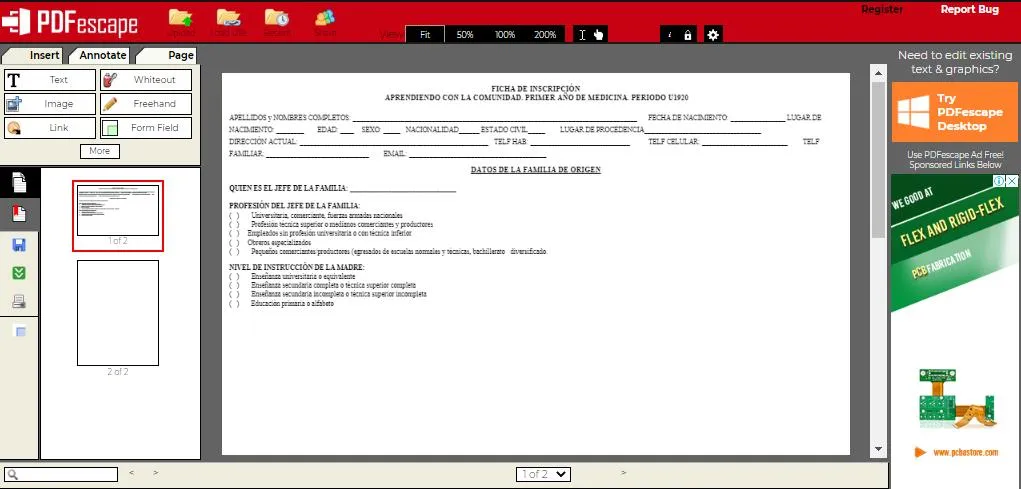Select the Text insert tool

[50, 80]
